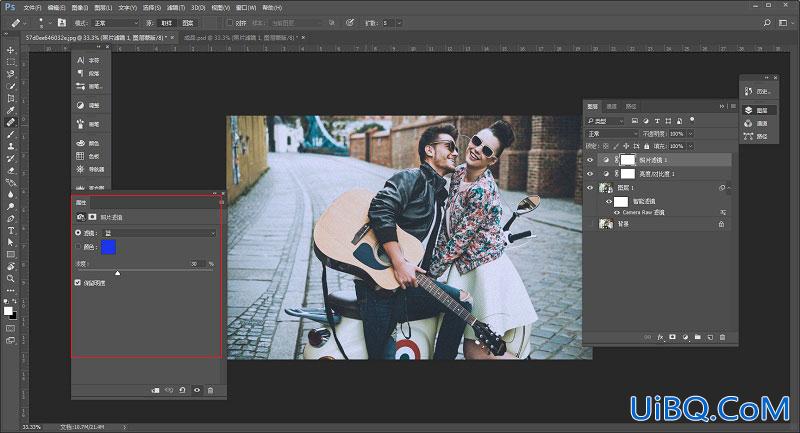Collapse Layer 1 smart filter list arrow
800x433 pixels.
click(x=729, y=188)
